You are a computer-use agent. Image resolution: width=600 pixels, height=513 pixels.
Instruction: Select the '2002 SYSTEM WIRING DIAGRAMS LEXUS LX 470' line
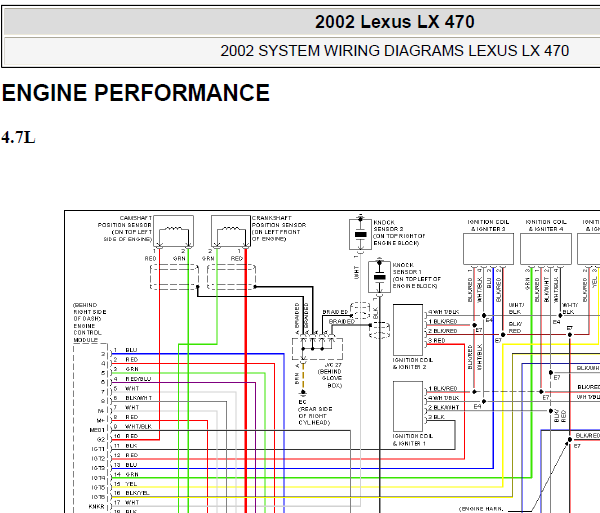click(x=395, y=51)
